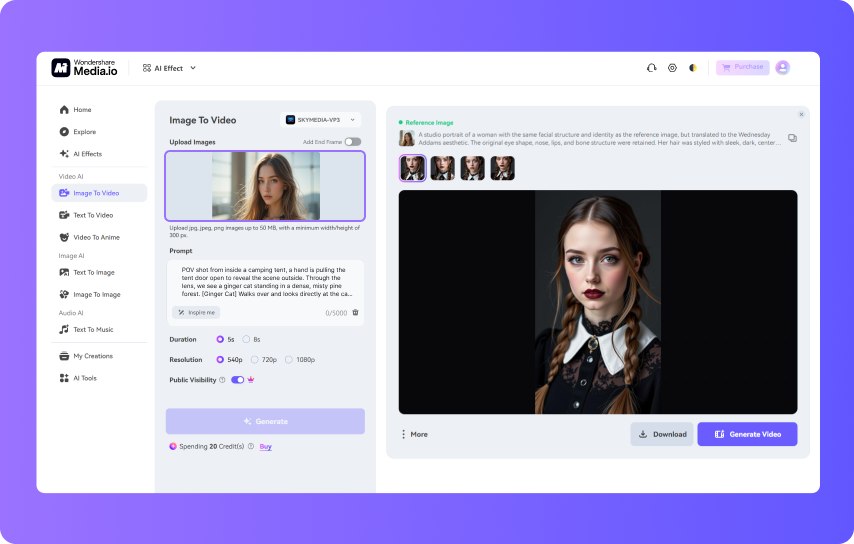Clear the prompt using the trash icon
The height and width of the screenshot is (544, 854).
[x=356, y=313]
